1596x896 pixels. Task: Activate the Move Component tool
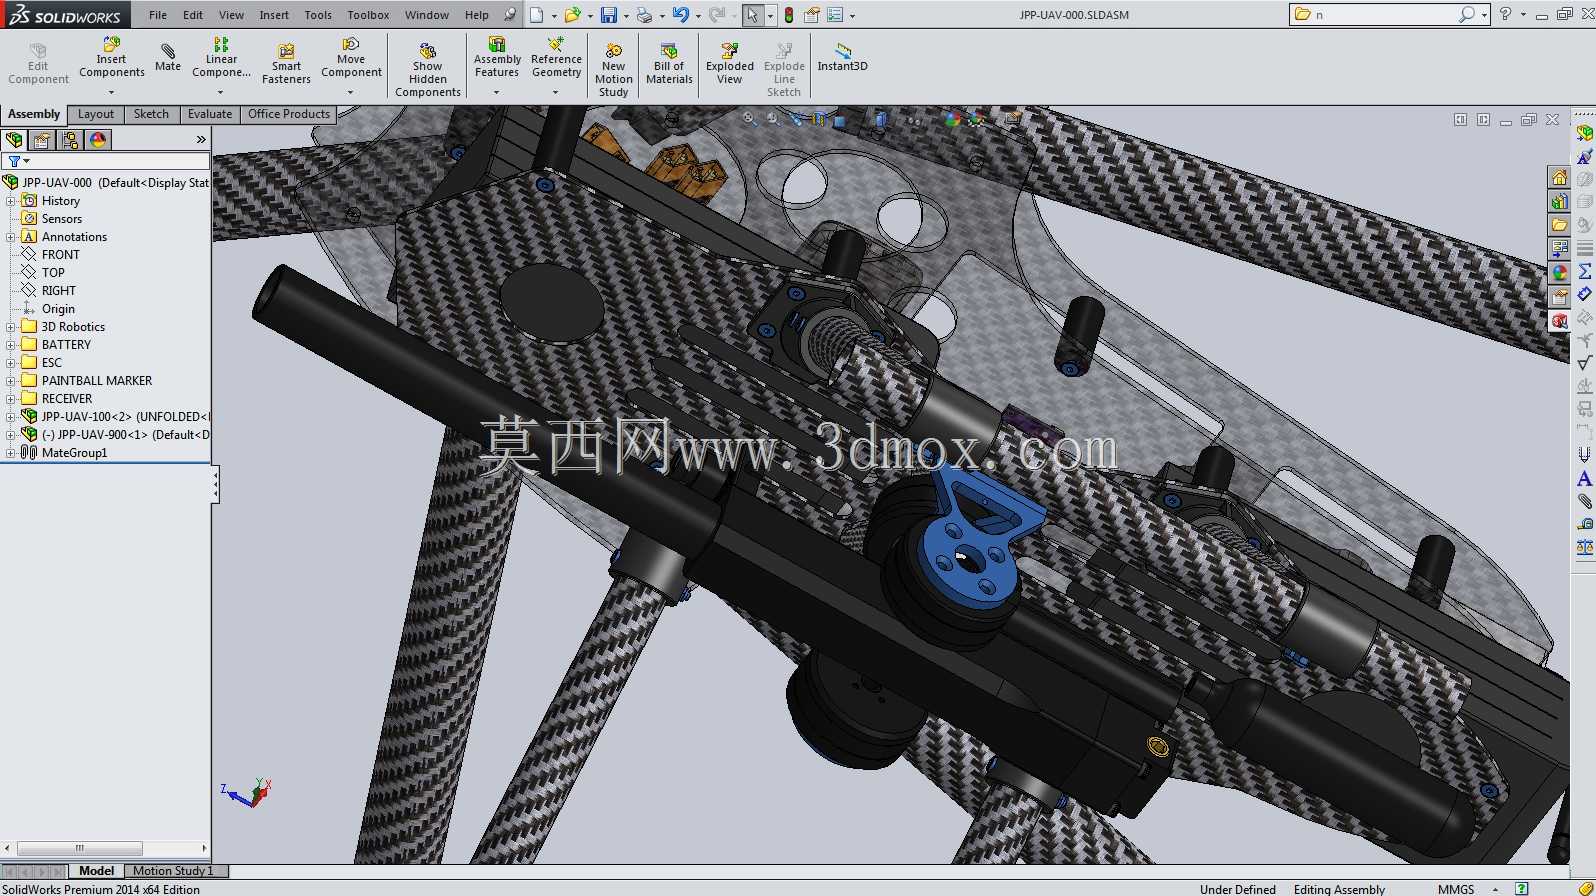click(x=351, y=58)
